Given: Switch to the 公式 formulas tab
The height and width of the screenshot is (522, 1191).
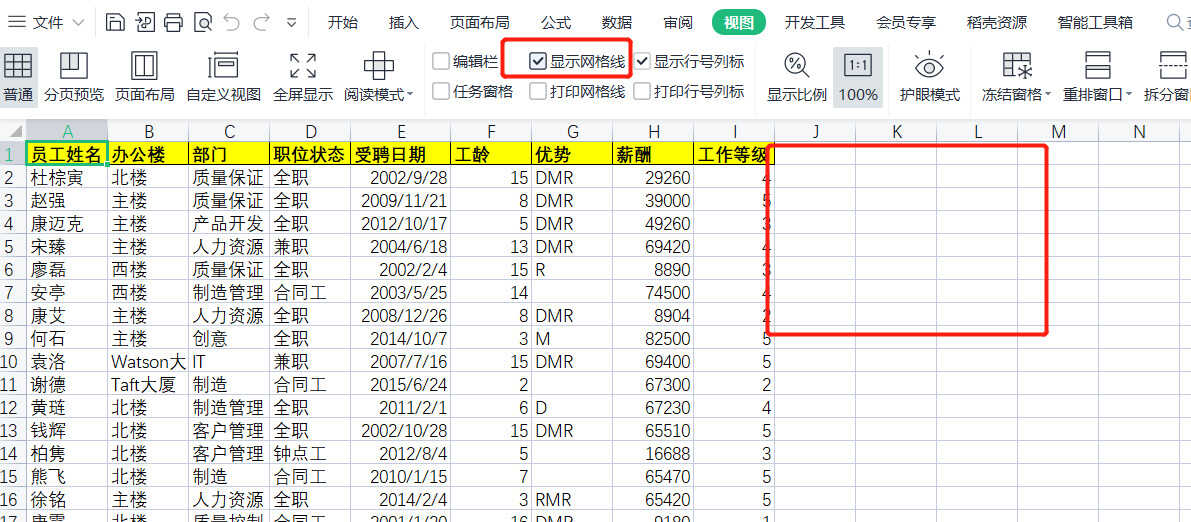Looking at the screenshot, I should 556,22.
